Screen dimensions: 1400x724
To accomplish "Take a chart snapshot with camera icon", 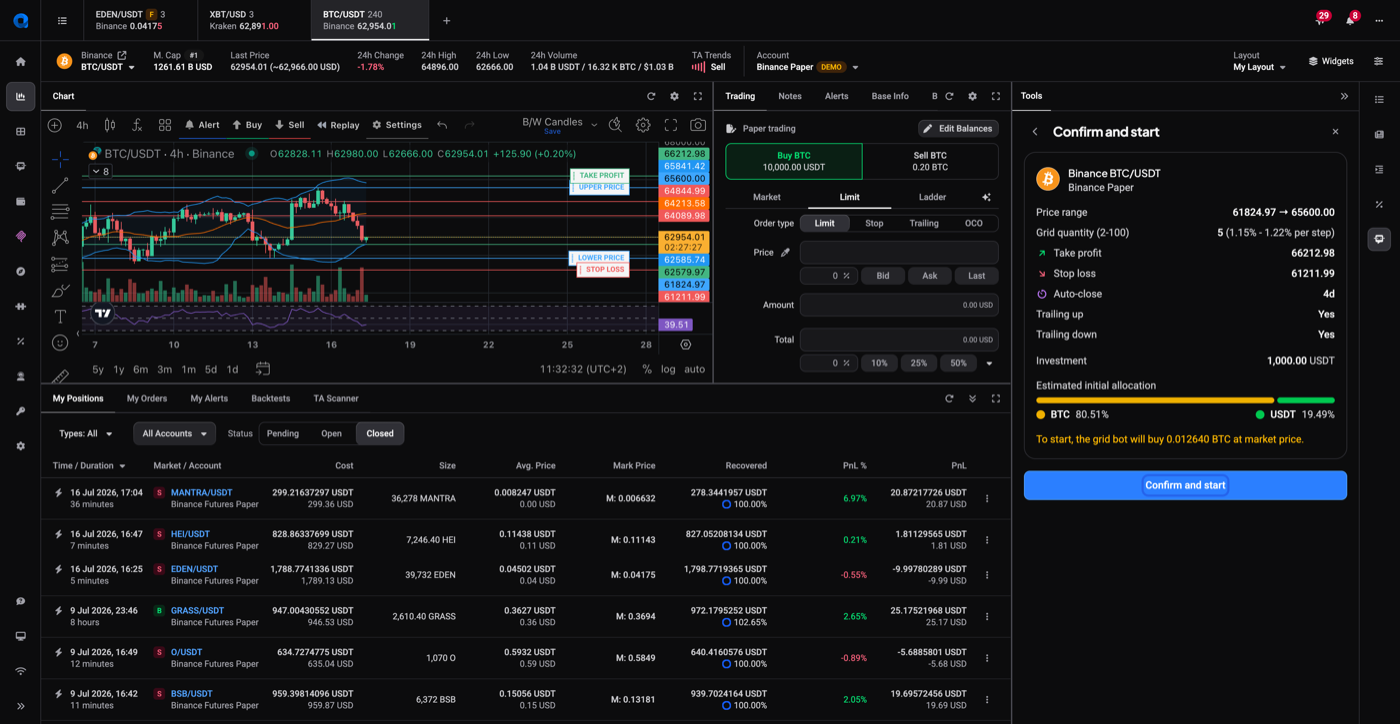I will click(x=698, y=125).
